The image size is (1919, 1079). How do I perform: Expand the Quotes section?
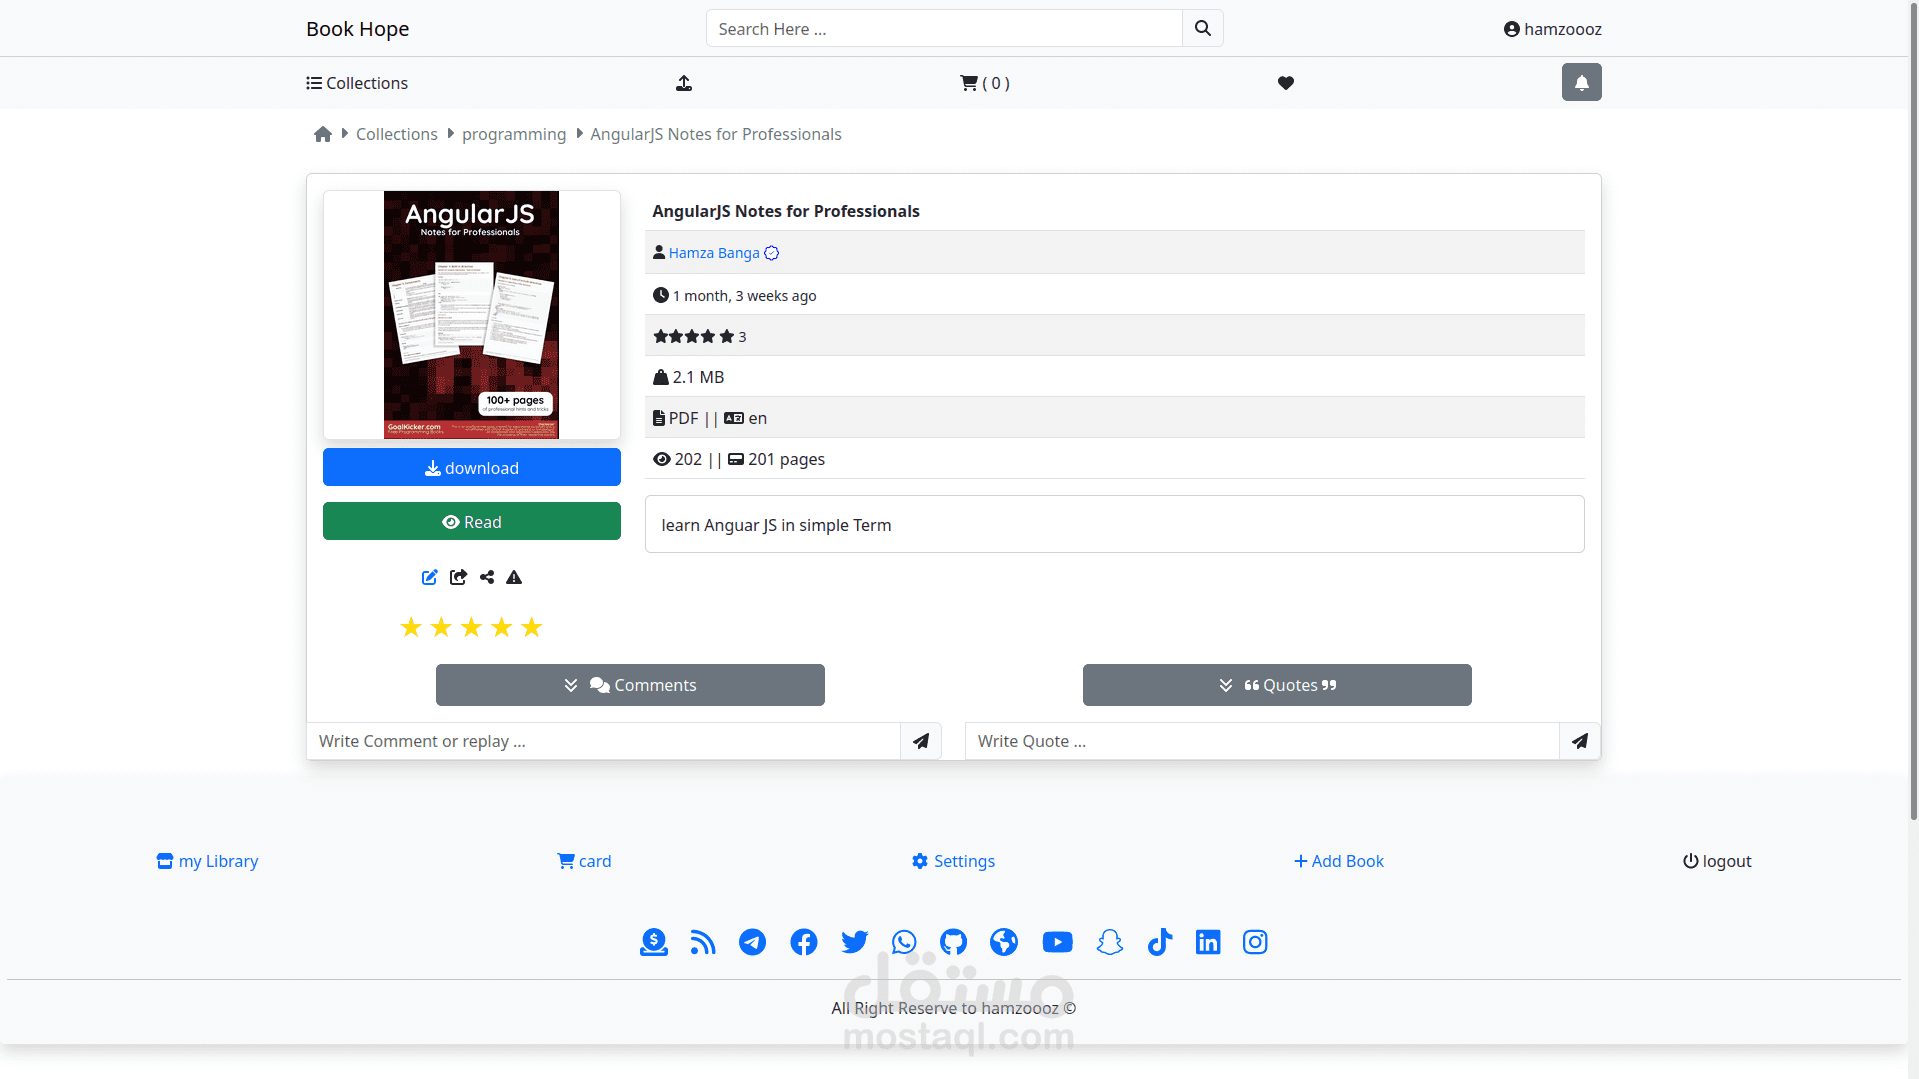click(1277, 685)
